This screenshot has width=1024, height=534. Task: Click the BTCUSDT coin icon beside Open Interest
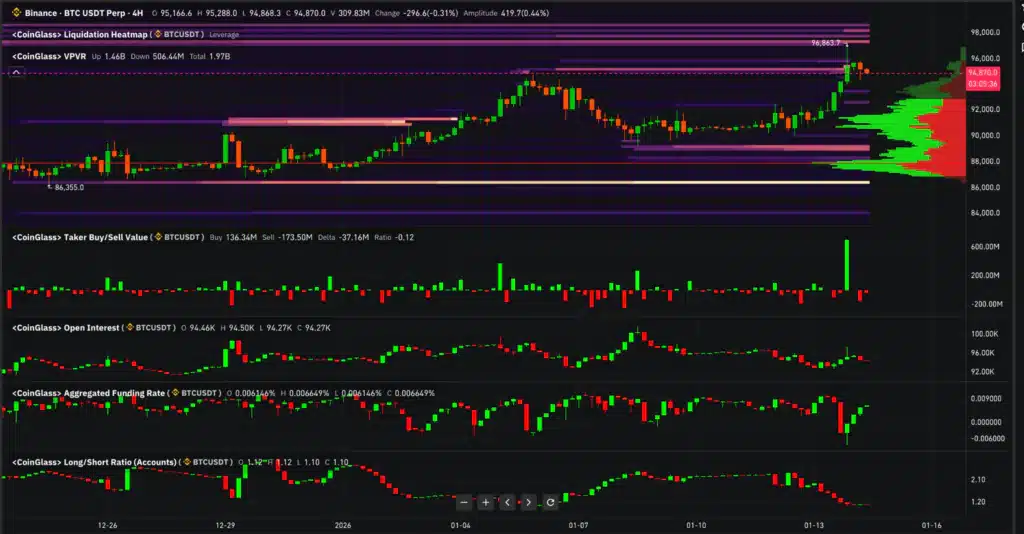click(129, 327)
